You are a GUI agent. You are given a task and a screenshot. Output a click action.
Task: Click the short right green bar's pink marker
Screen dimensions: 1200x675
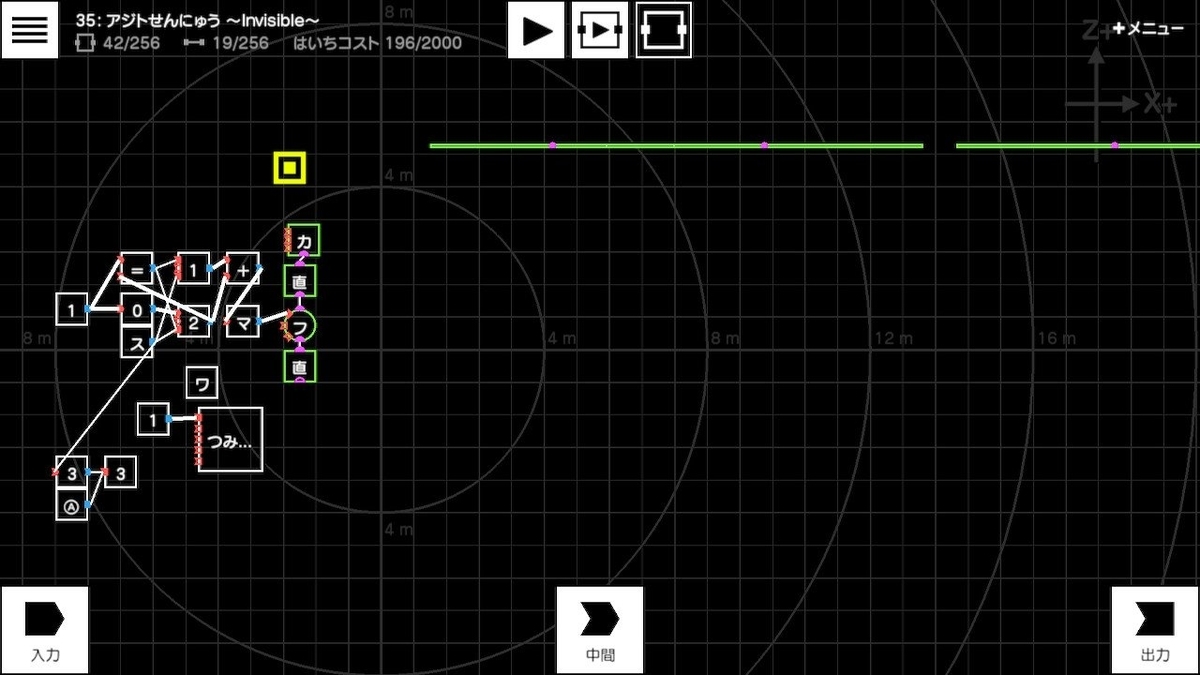pyautogui.click(x=1115, y=146)
